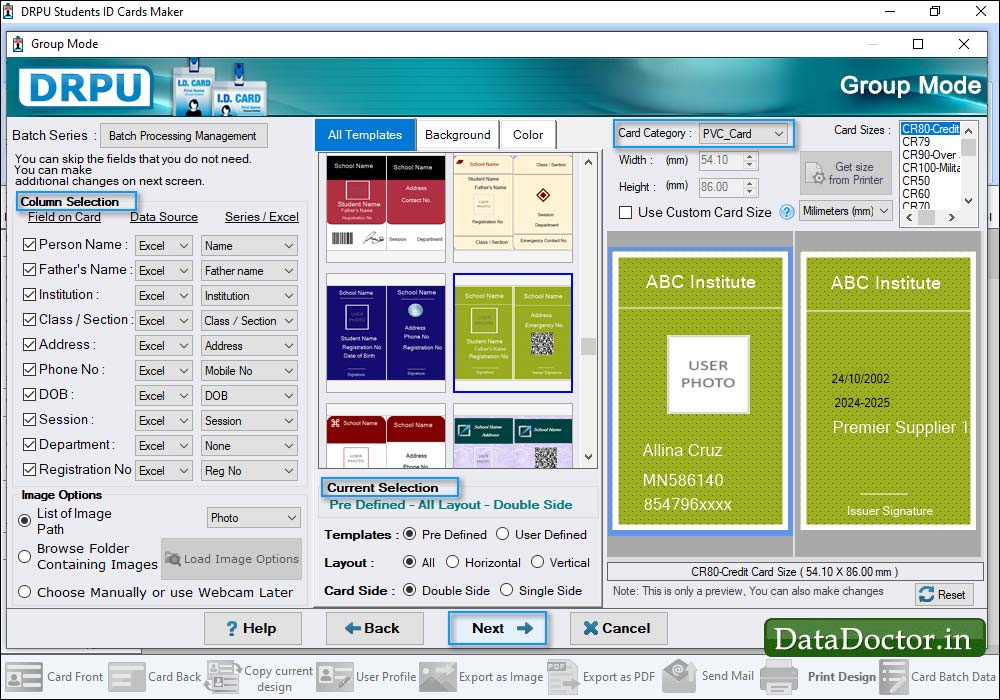
Task: Click the Next button
Action: tap(497, 628)
